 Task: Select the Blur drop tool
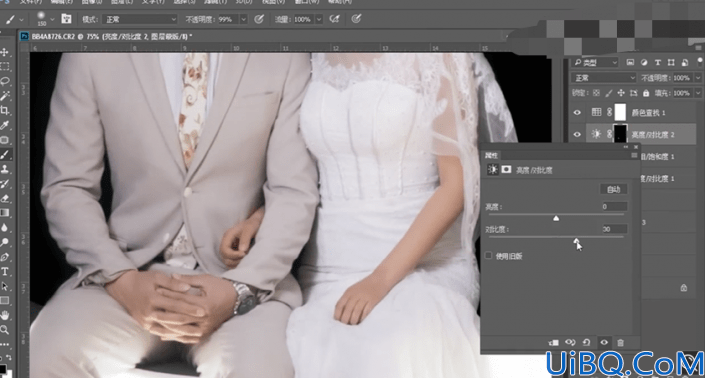click(4, 227)
